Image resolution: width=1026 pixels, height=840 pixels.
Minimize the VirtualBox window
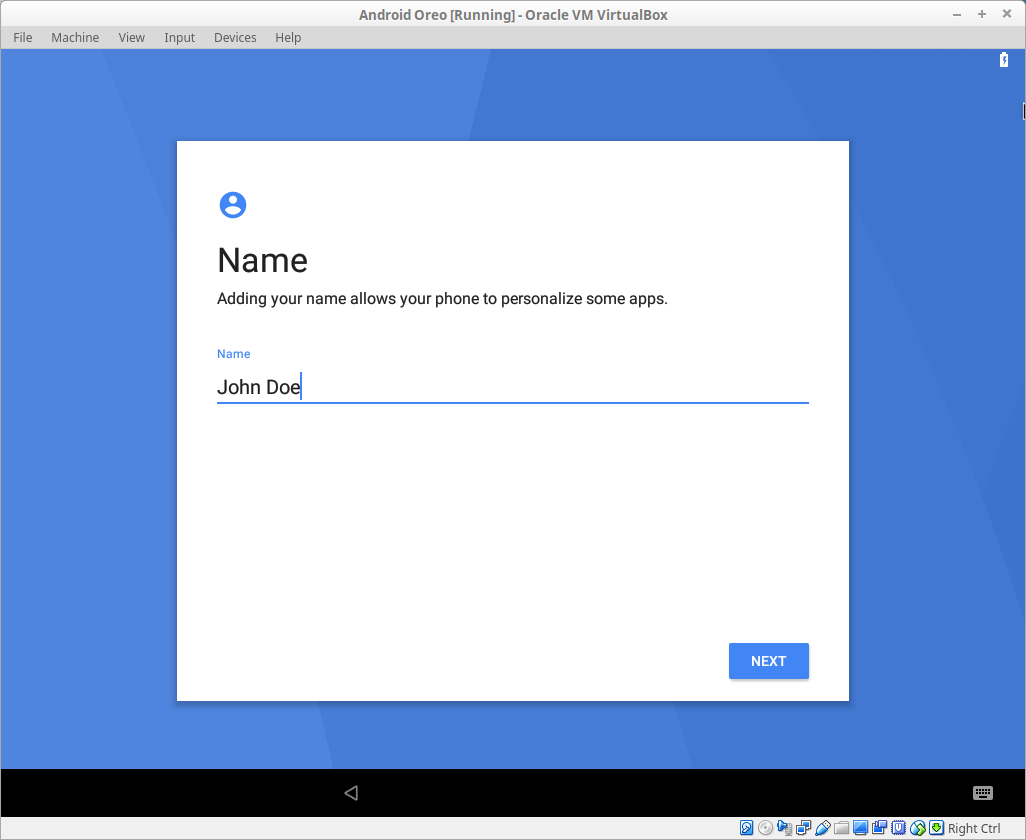pos(957,14)
